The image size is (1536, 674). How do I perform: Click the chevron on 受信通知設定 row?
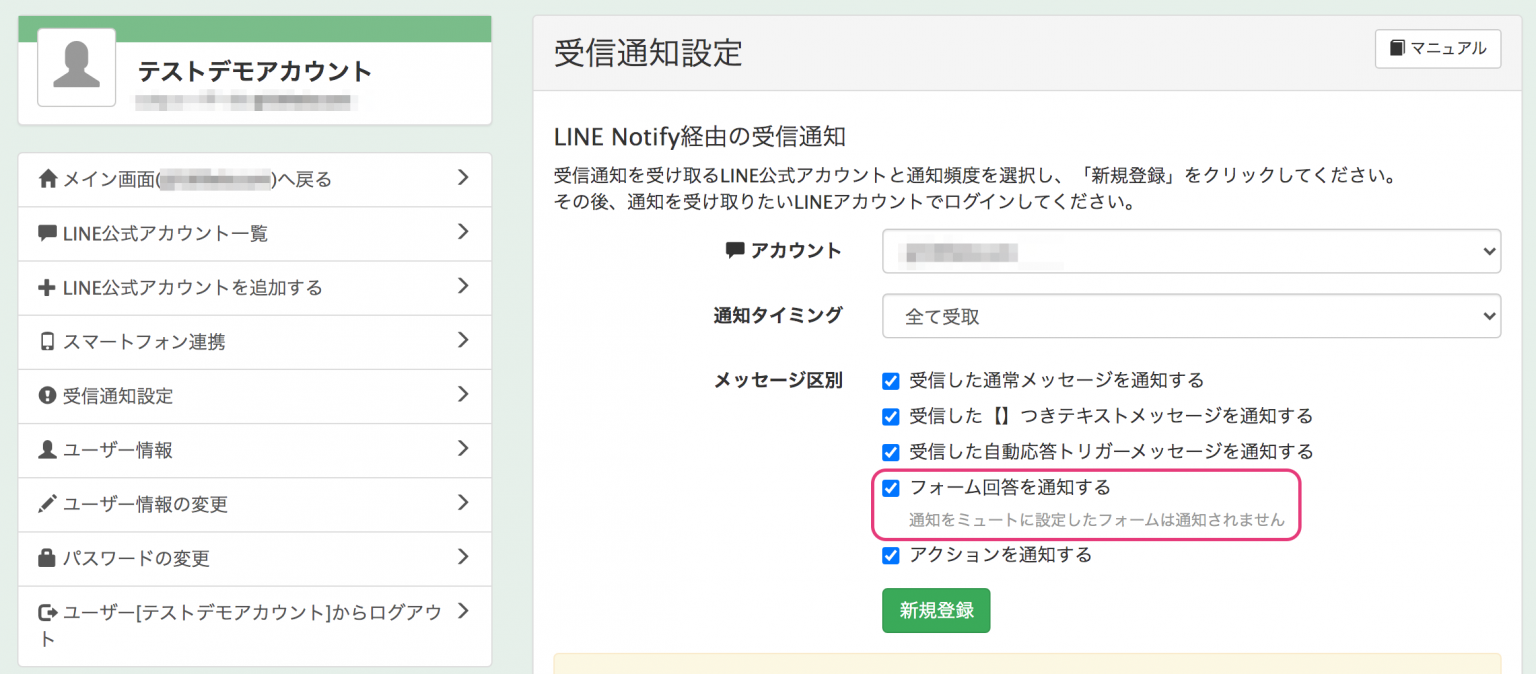point(463,394)
